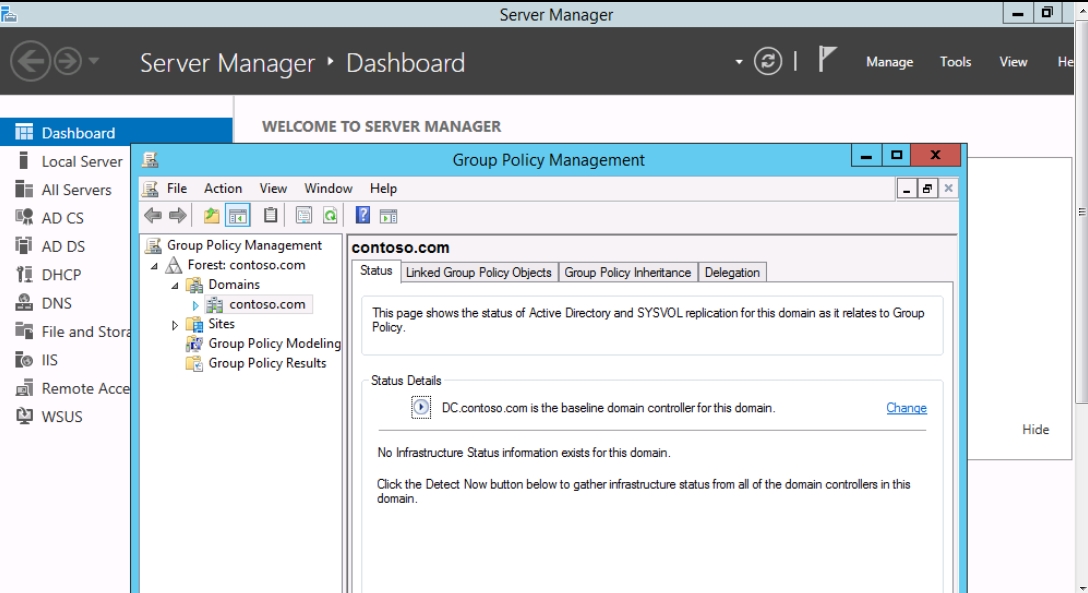
Task: Open the dropdown arrow left of refresh icon
Action: [x=739, y=62]
